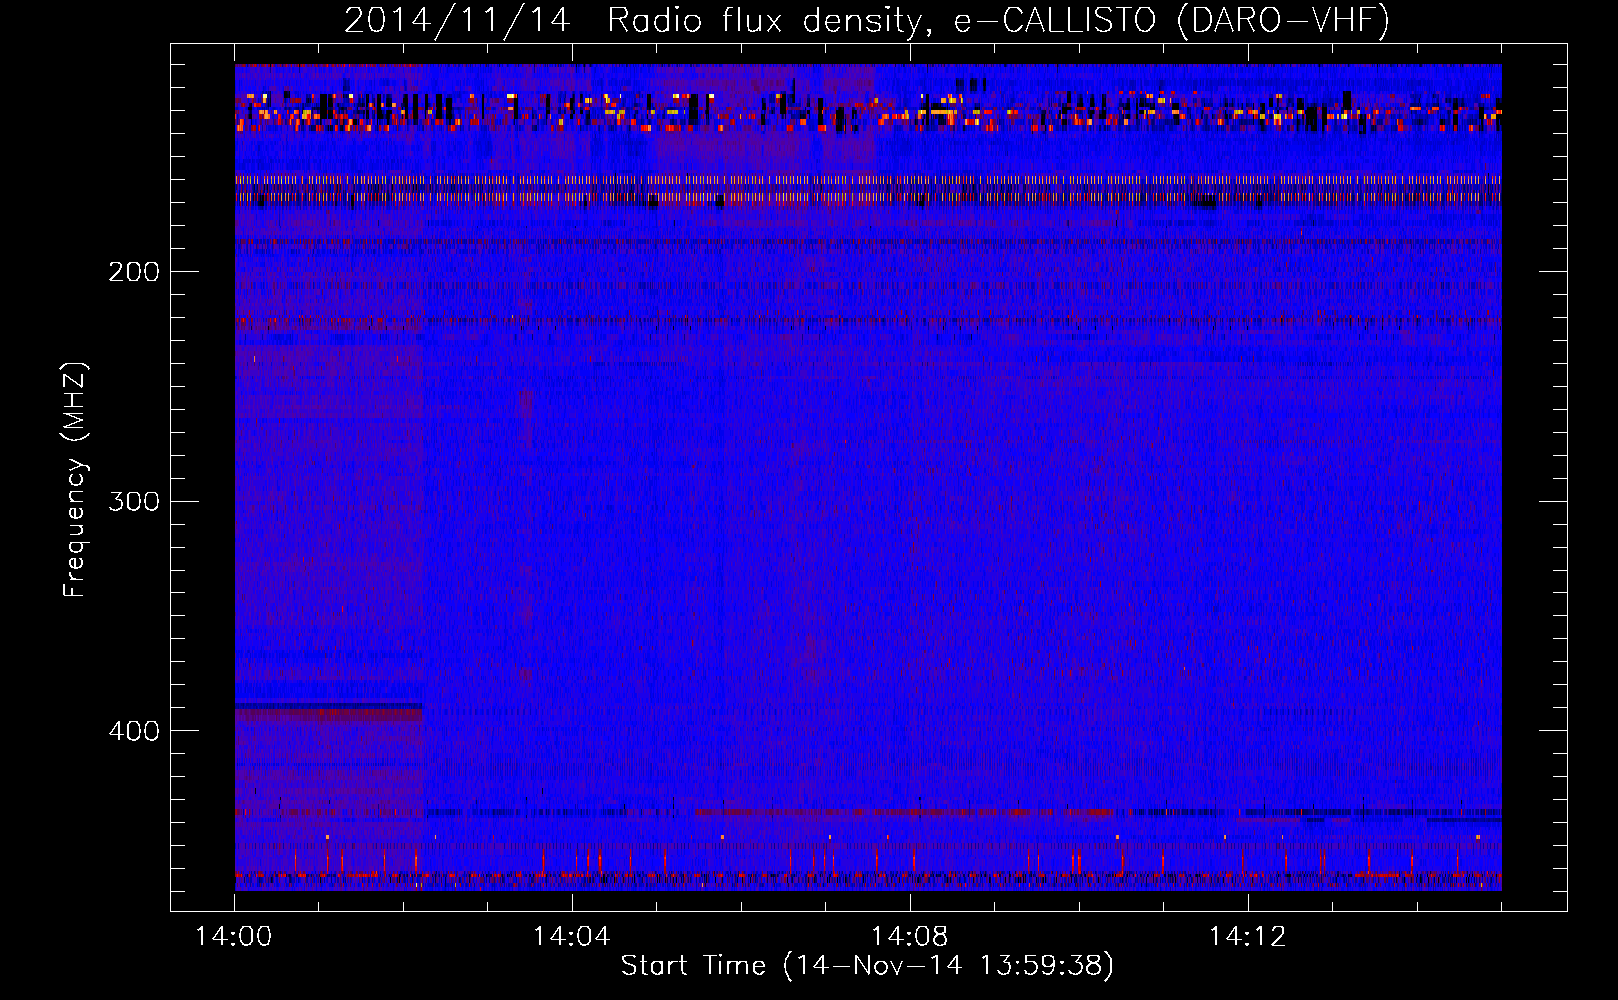Click the 200 frequency tick label
1618x1000 pixels.
point(133,272)
